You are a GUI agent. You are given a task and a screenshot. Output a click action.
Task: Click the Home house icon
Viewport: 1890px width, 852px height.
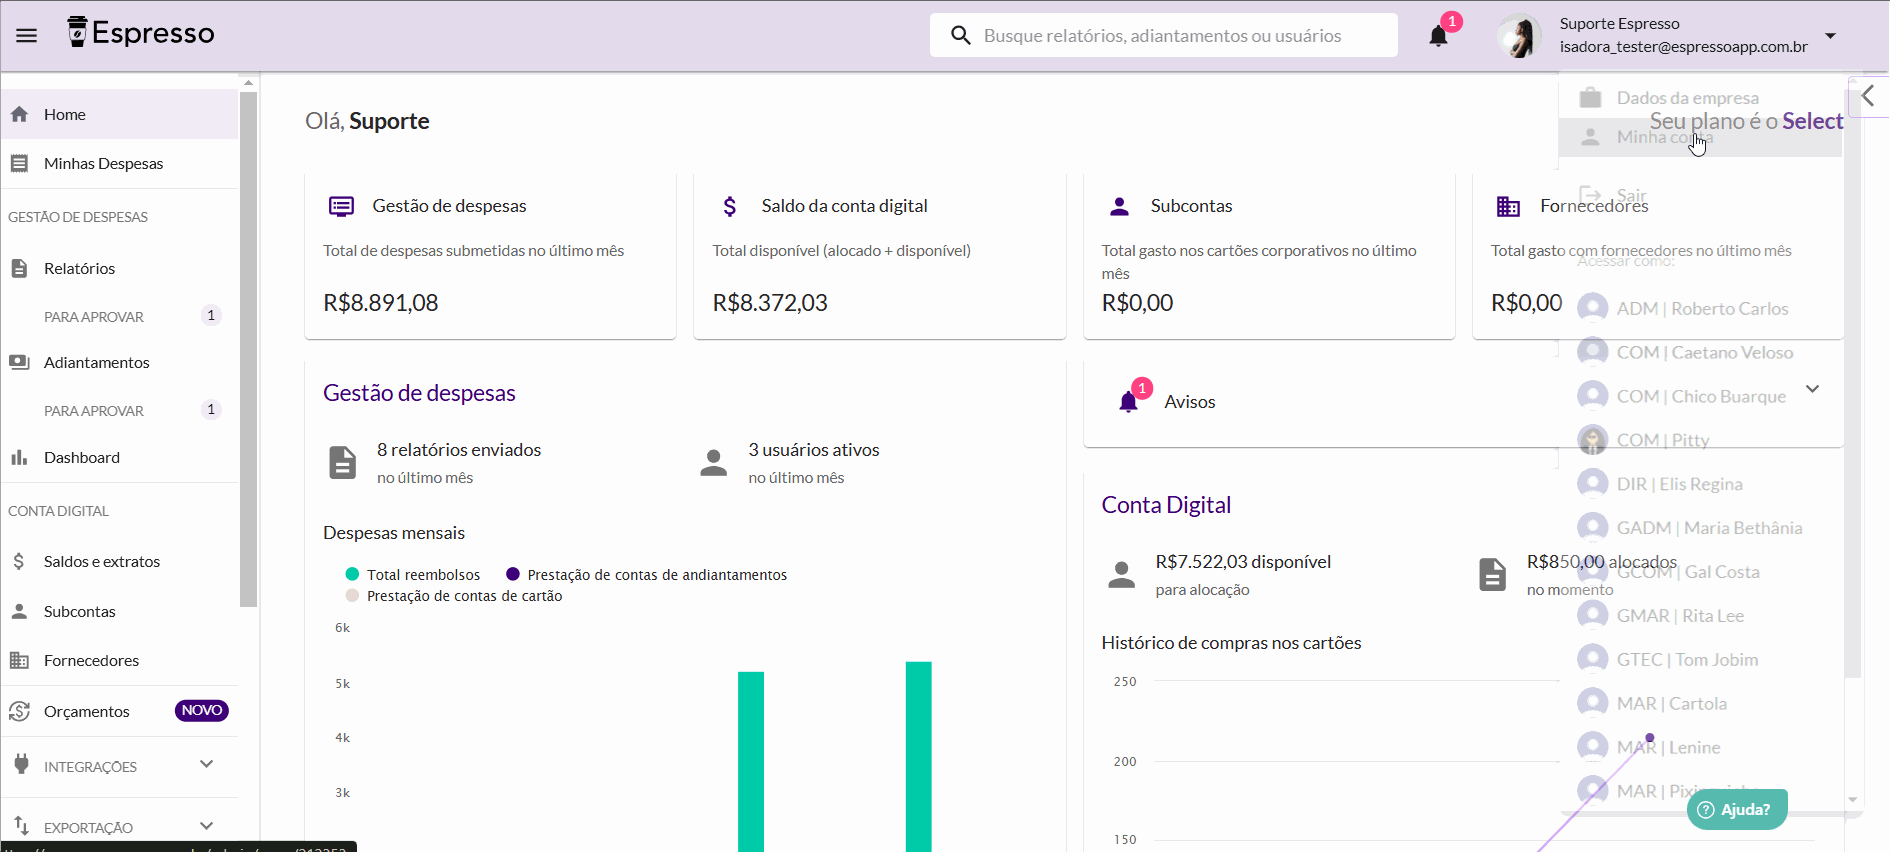point(19,114)
